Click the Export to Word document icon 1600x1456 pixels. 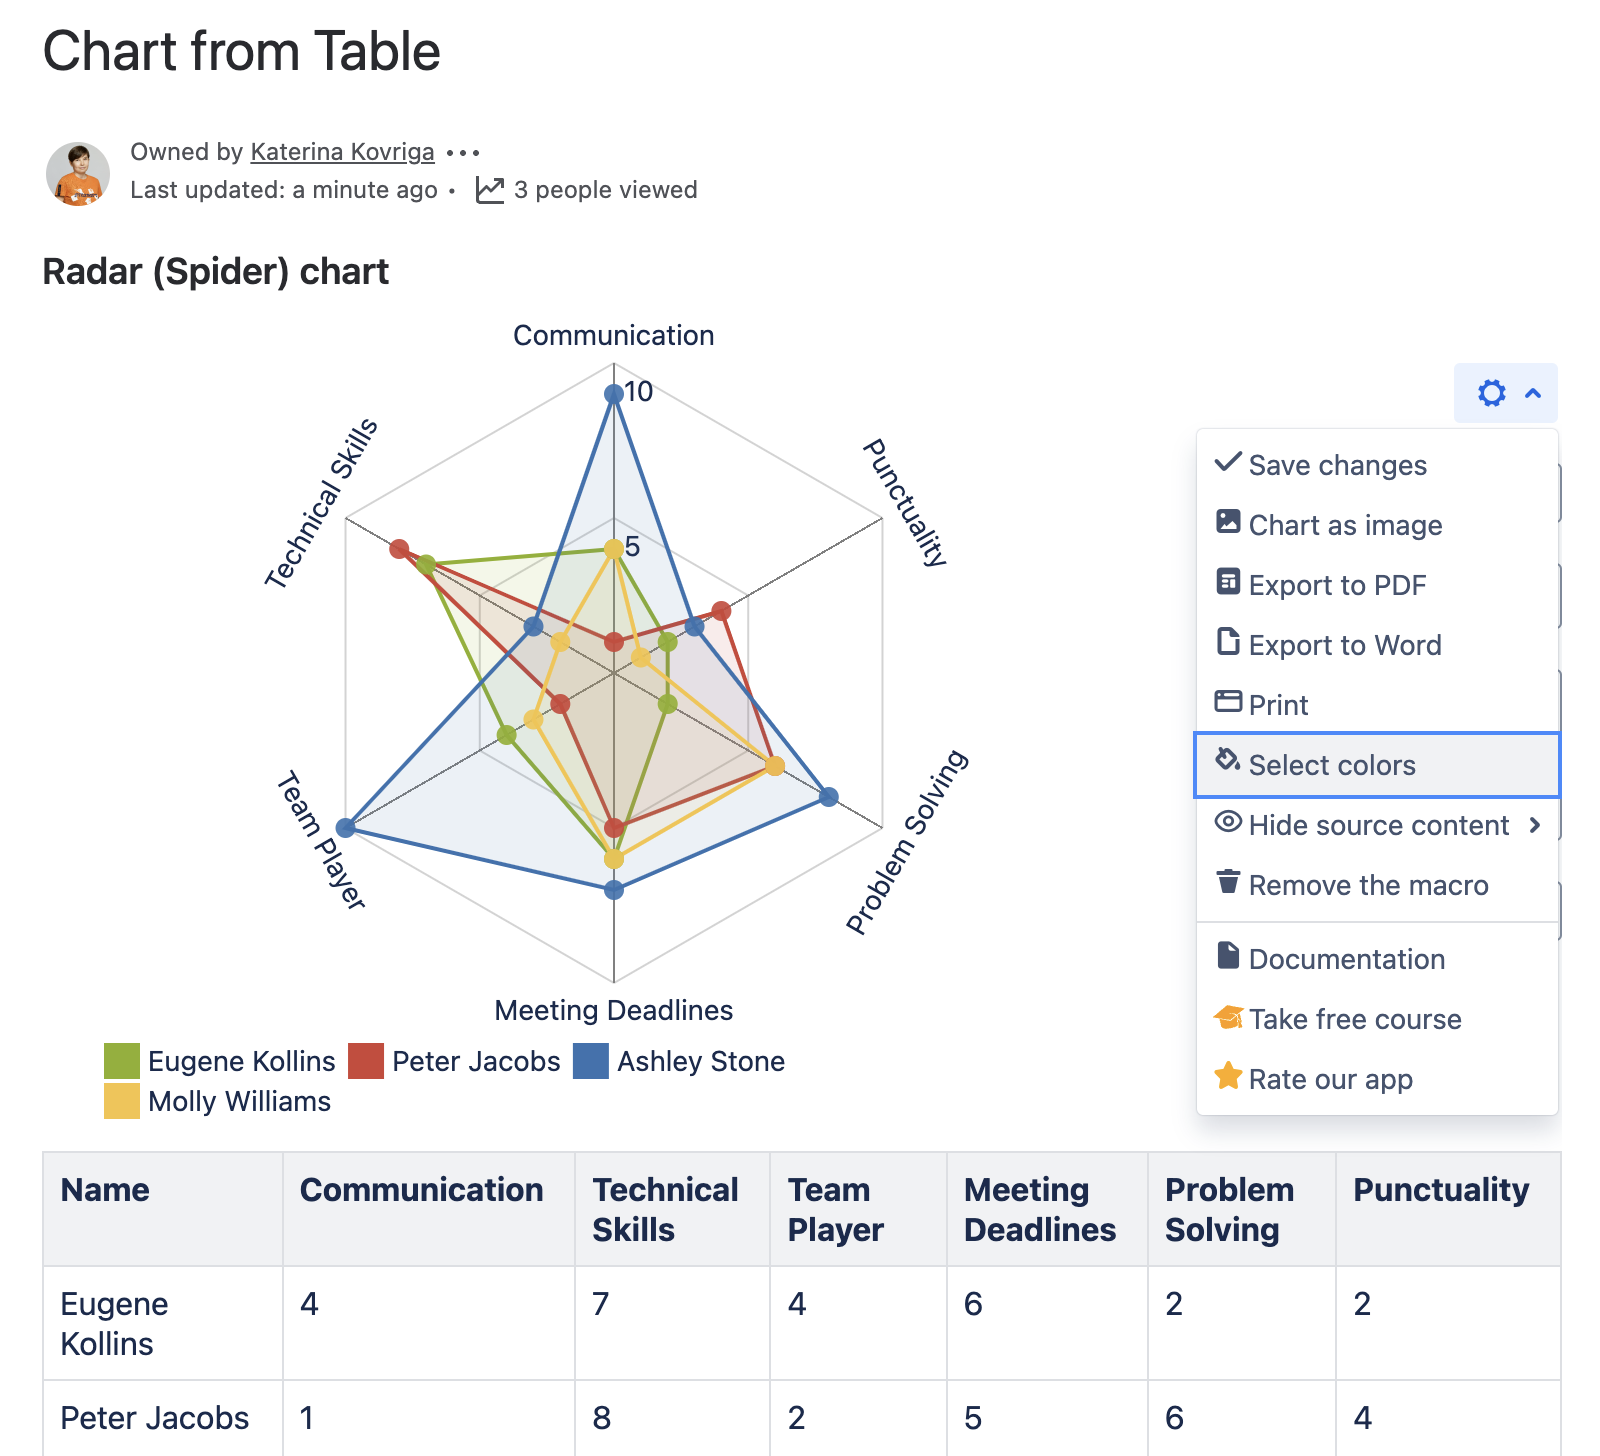[1228, 642]
